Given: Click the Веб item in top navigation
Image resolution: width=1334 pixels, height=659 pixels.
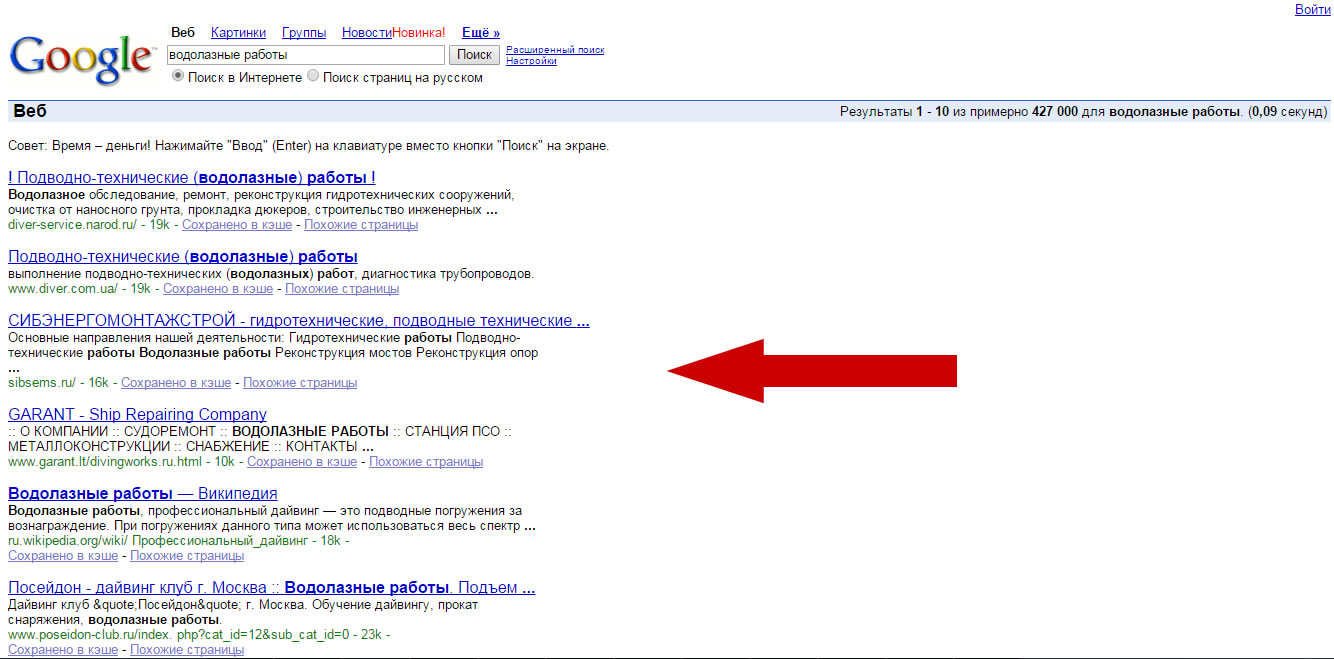Looking at the screenshot, I should [183, 33].
